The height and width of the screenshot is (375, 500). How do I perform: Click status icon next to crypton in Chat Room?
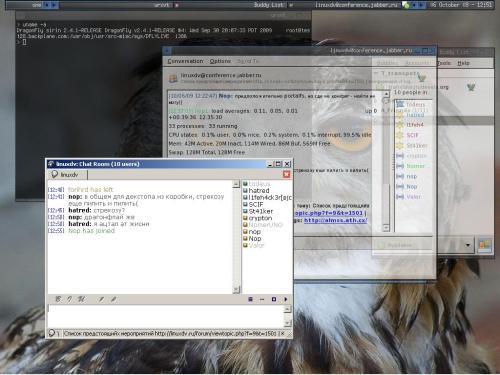245,218
